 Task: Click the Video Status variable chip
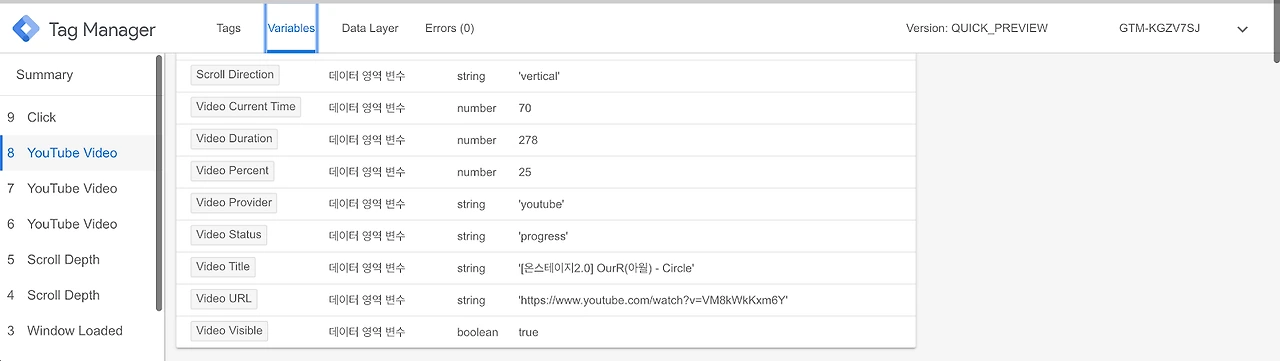[x=229, y=235]
